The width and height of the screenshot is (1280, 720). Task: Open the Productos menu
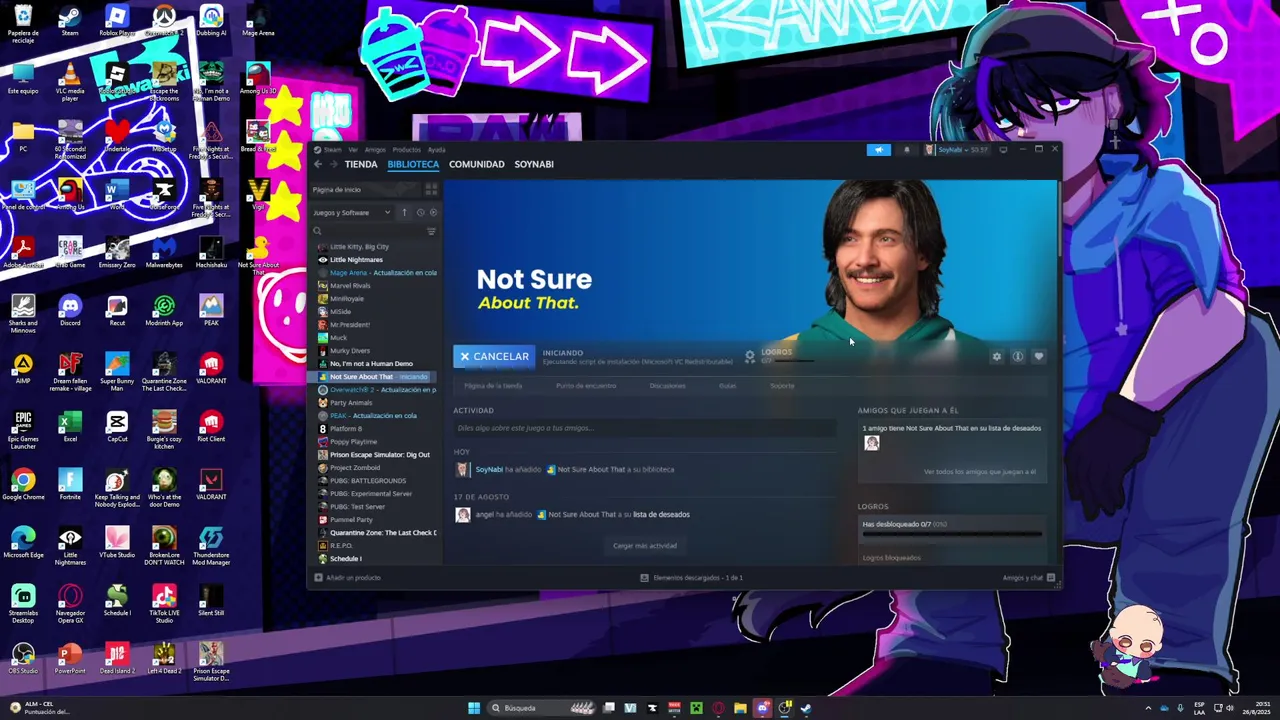(x=406, y=150)
